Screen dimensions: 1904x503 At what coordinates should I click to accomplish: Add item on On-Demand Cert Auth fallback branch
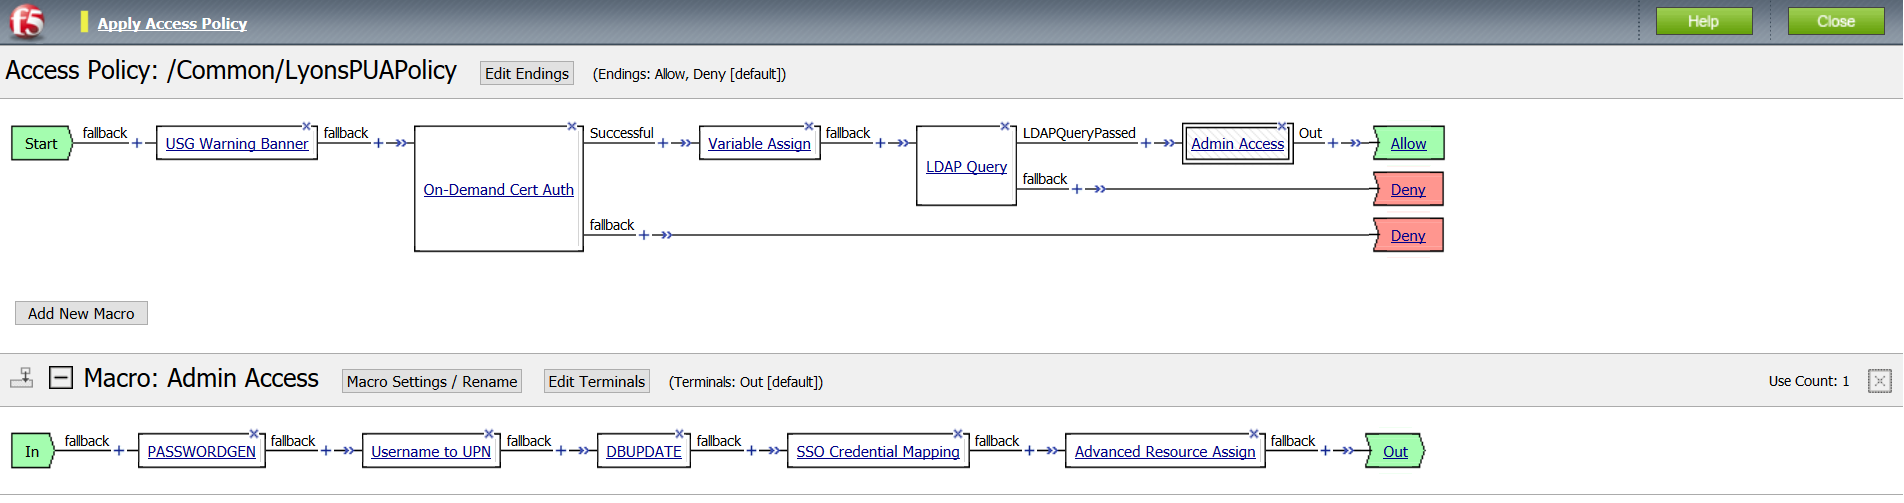tap(643, 235)
